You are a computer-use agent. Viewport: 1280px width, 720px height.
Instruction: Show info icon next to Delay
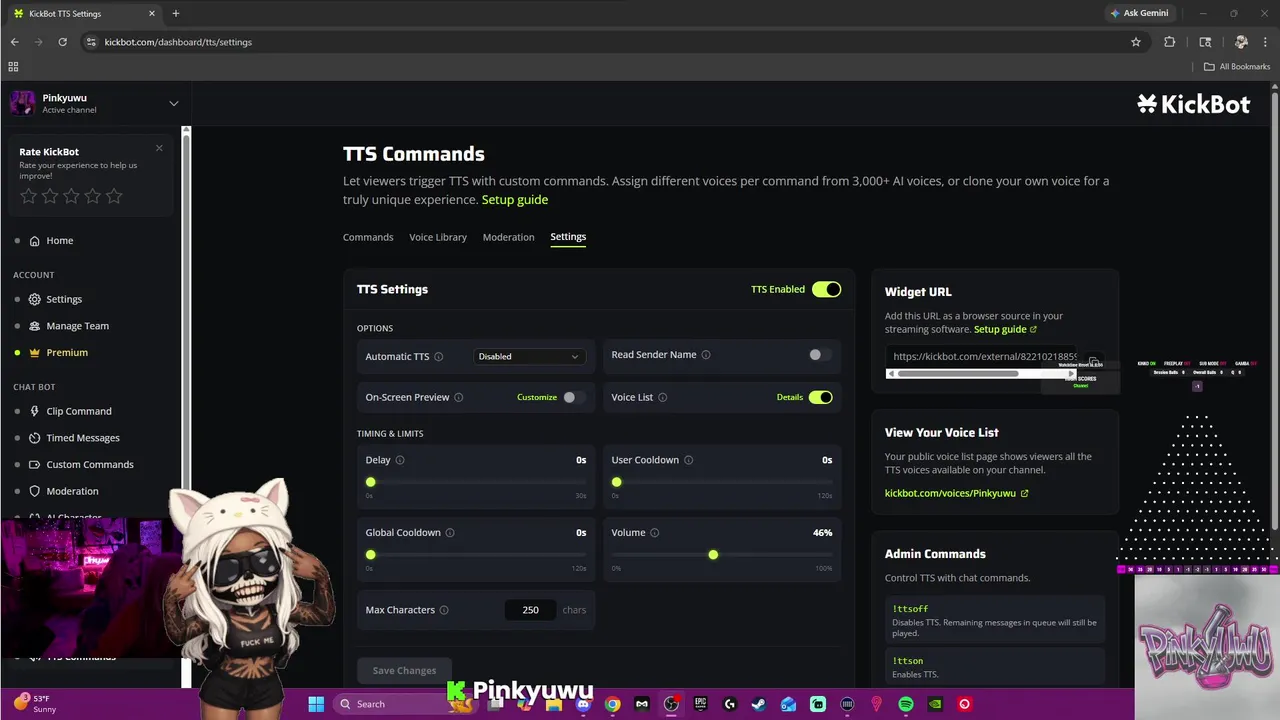[400, 461]
